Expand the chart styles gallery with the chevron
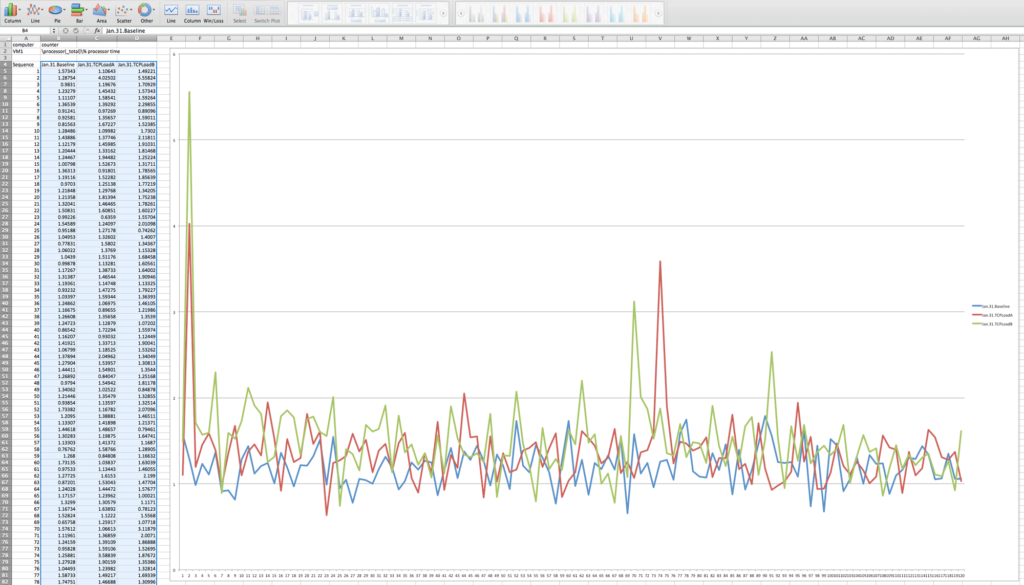Viewport: 1024px width, 585px height. 658,13
